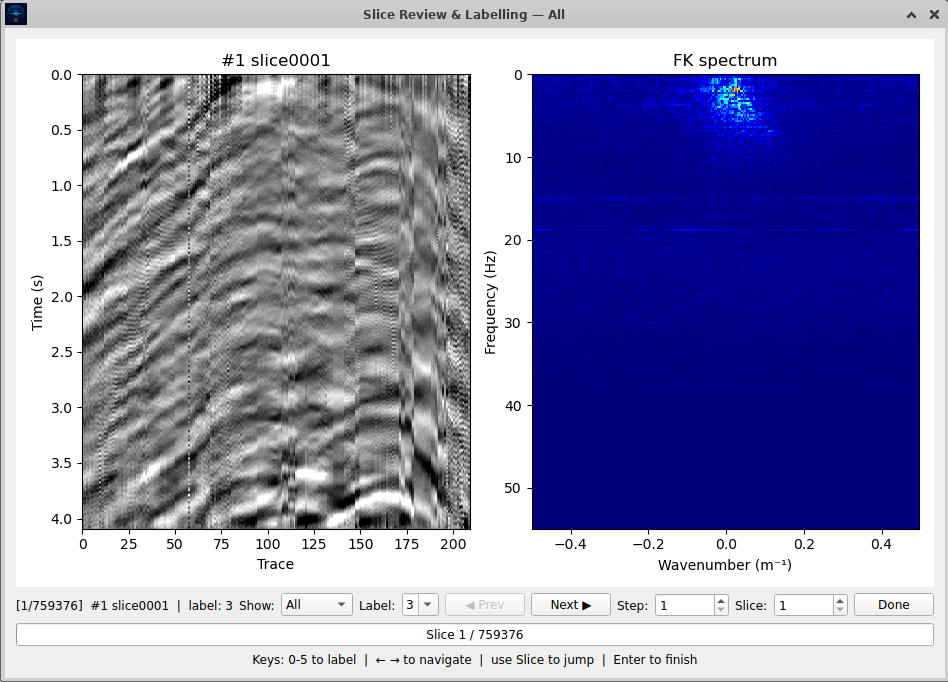Click the FK spectrum plot
The height and width of the screenshot is (682, 948).
[726, 302]
